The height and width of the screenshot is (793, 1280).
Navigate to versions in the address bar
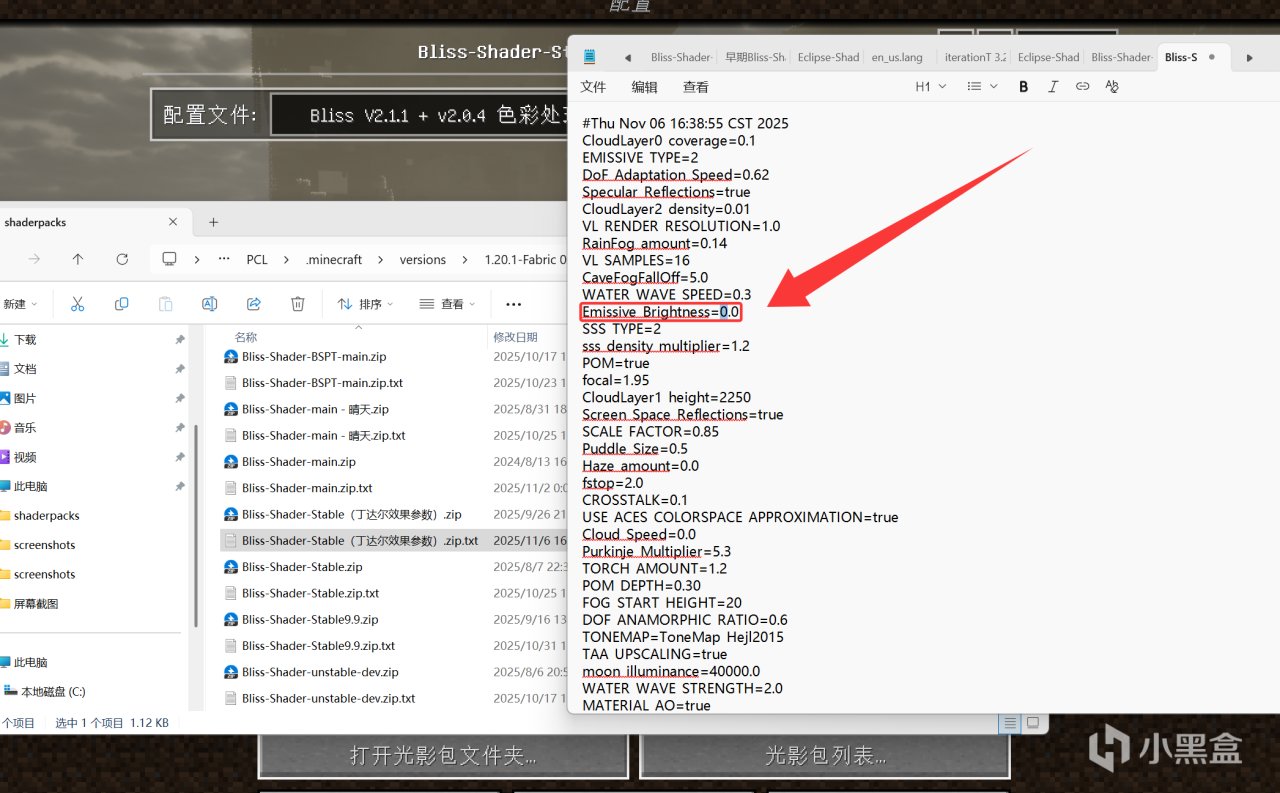tap(423, 259)
